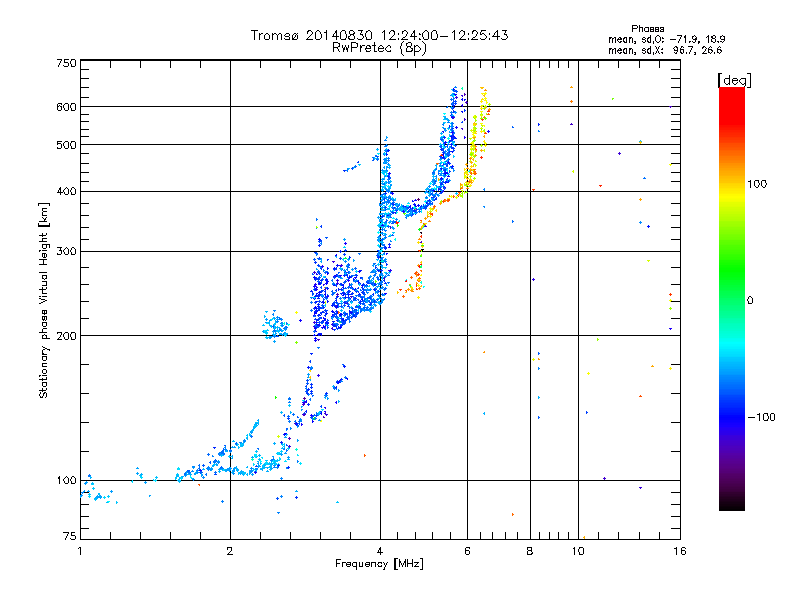Viewport: 800px width, 600px height.
Task: Click the colorbar tick label '100'
Action: point(757,184)
